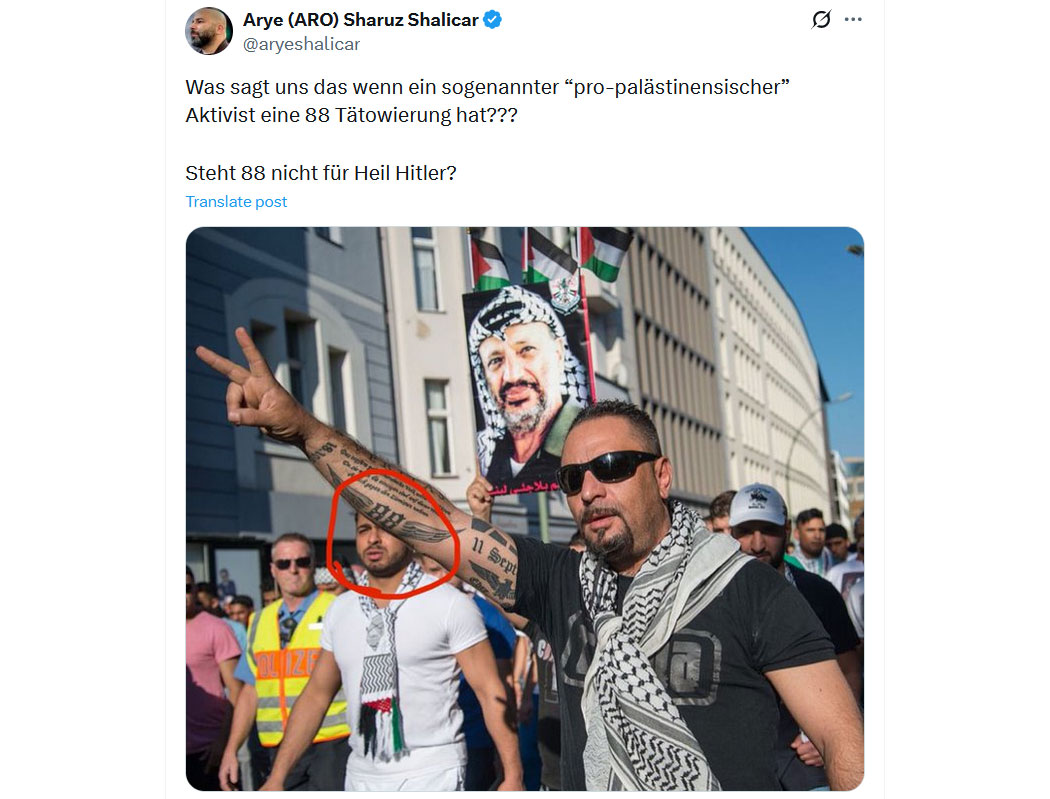Image resolution: width=1050 pixels, height=799 pixels.
Task: Click the Arafat portrait poster in photo
Action: (527, 389)
